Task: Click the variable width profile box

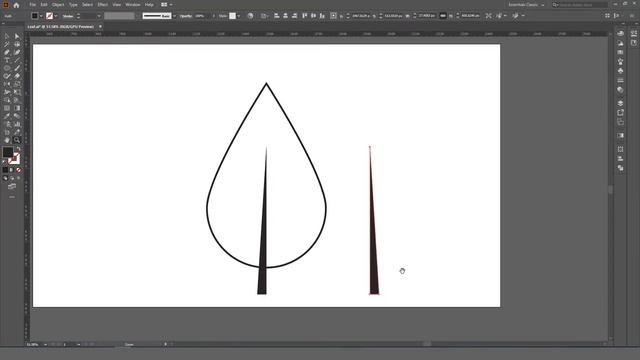Action: pos(119,16)
